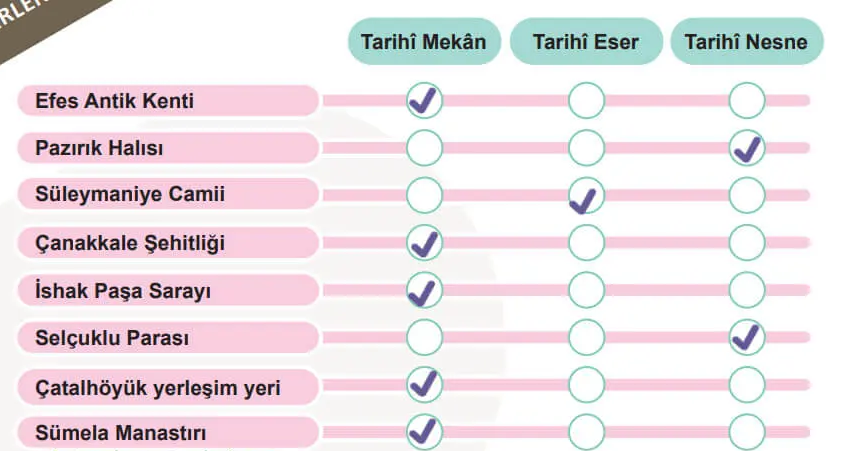Check Tarihî Eser for Efes Antik Kenti
Screen dimensions: 854x451
[x=586, y=100]
